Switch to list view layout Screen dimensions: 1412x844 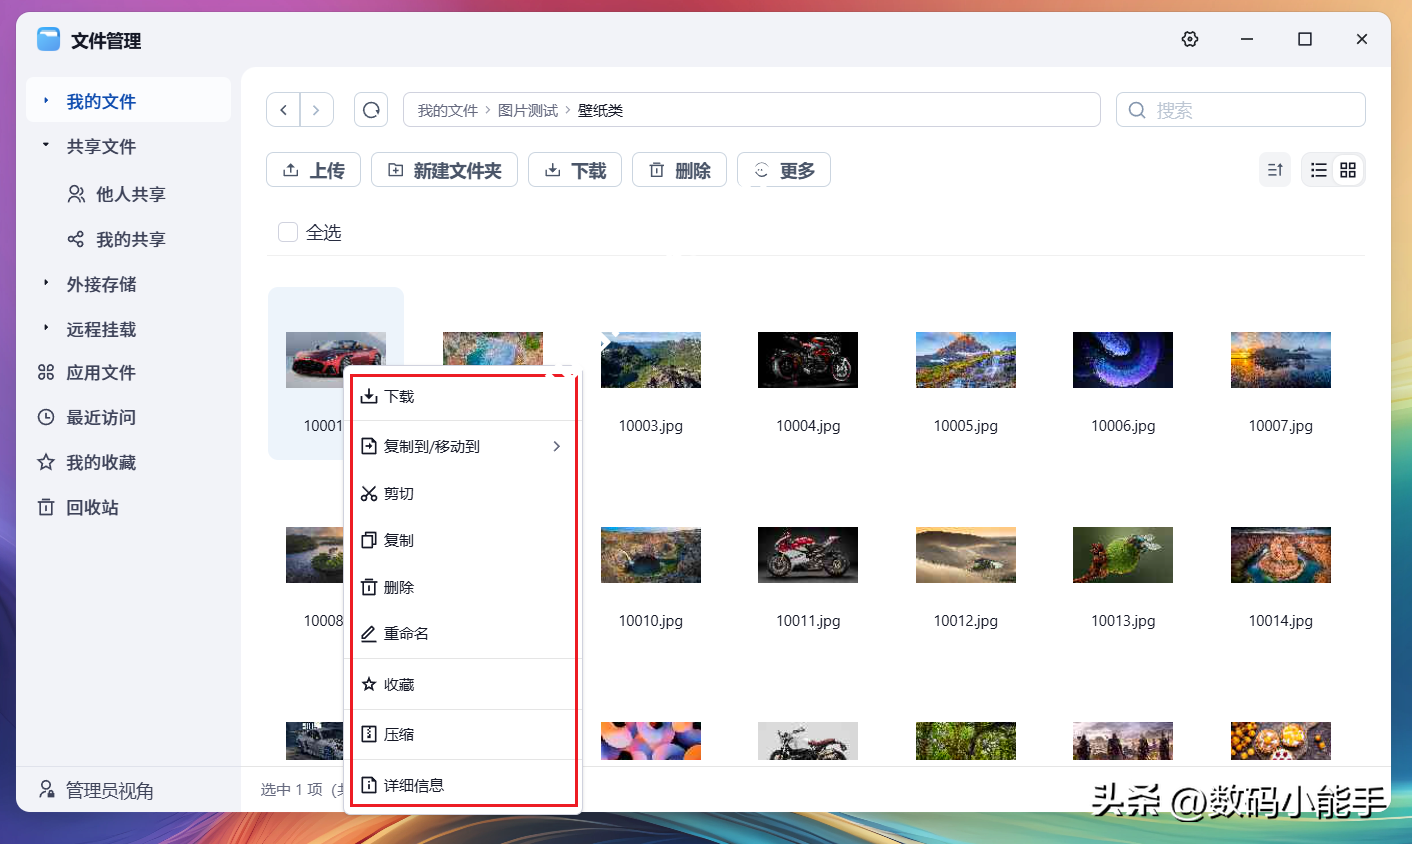click(x=1319, y=170)
